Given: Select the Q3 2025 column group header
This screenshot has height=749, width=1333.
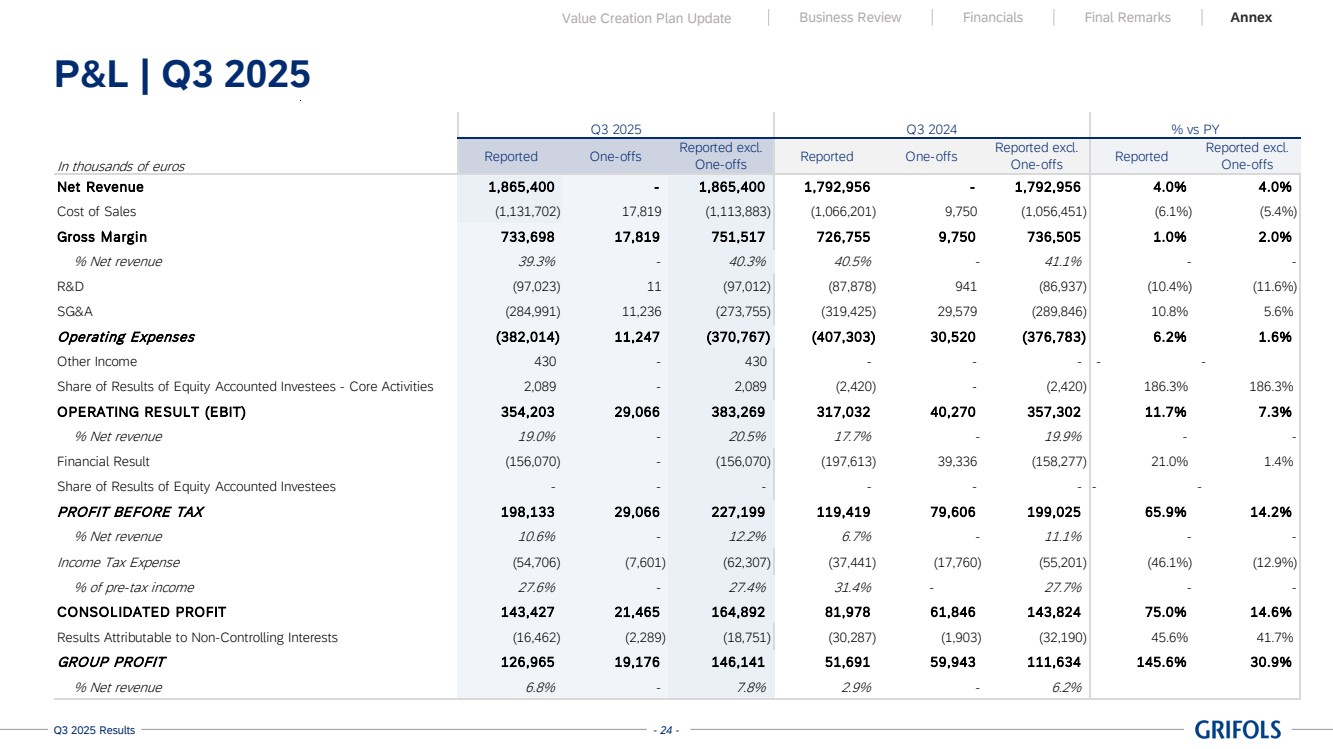Looking at the screenshot, I should 615,129.
